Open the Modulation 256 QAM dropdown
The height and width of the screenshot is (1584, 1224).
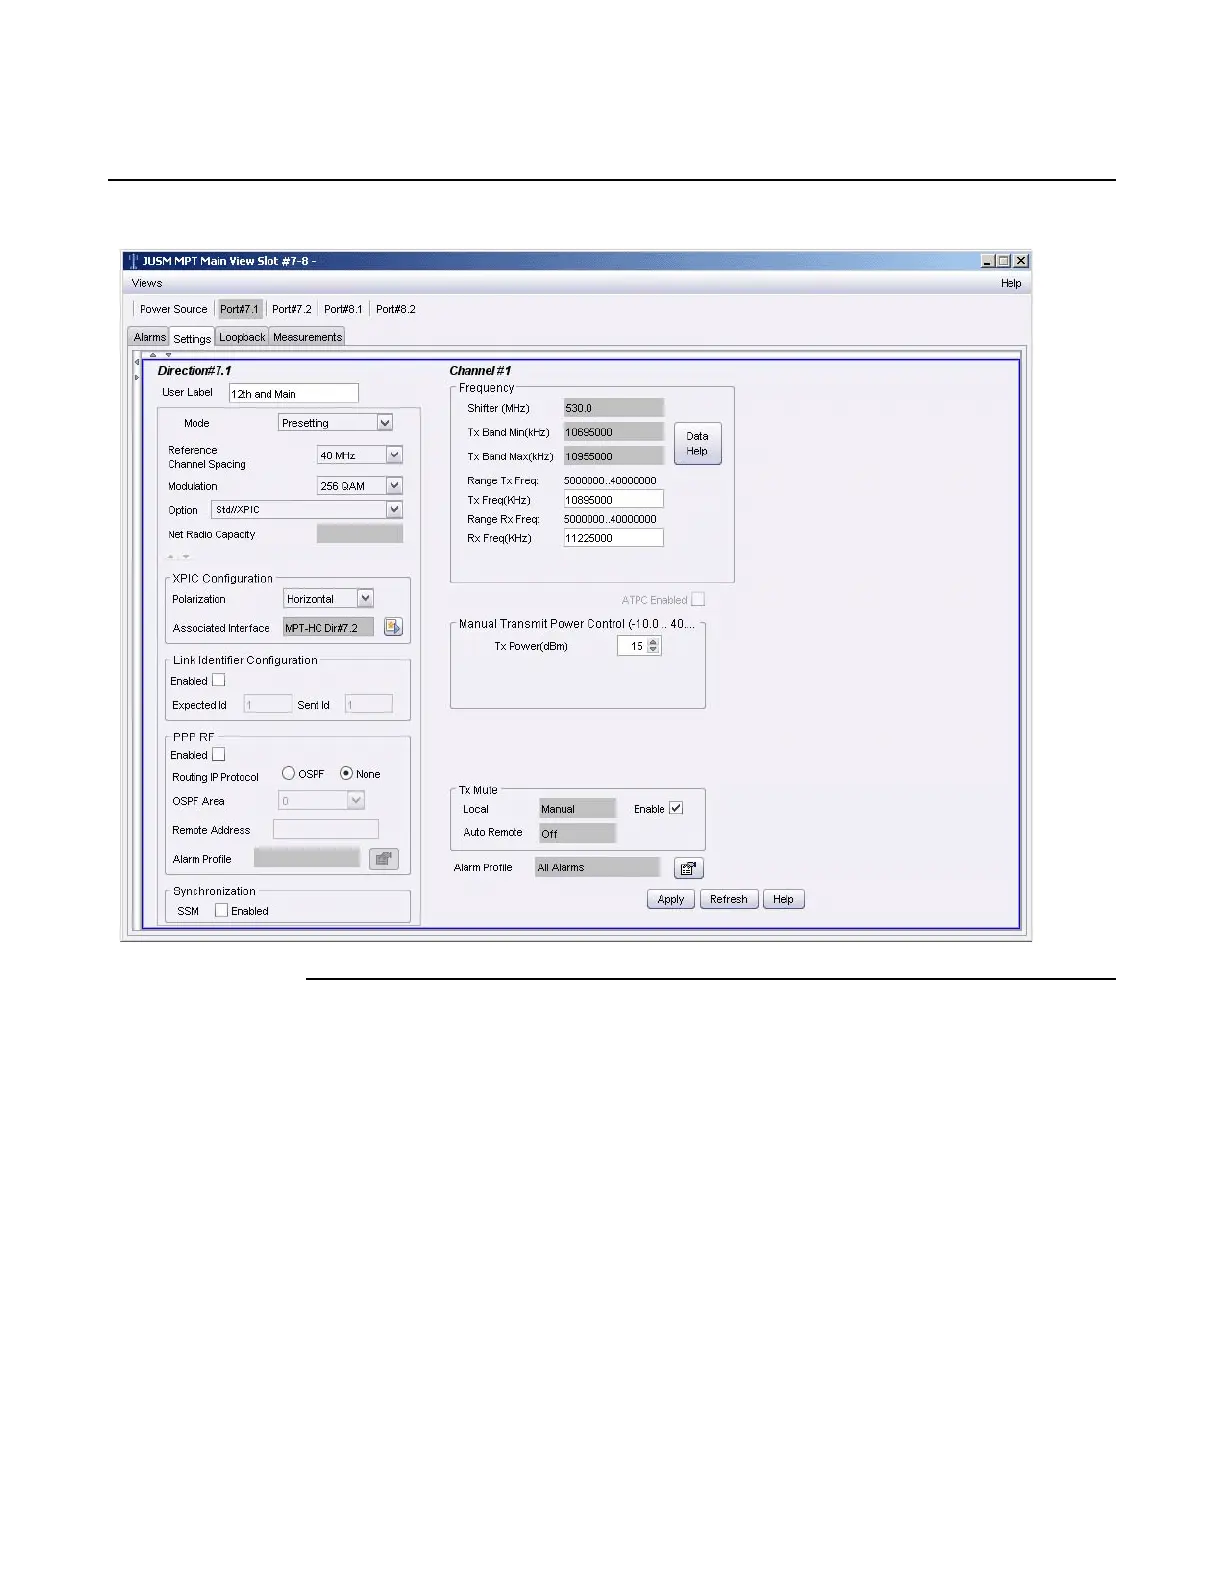[394, 485]
